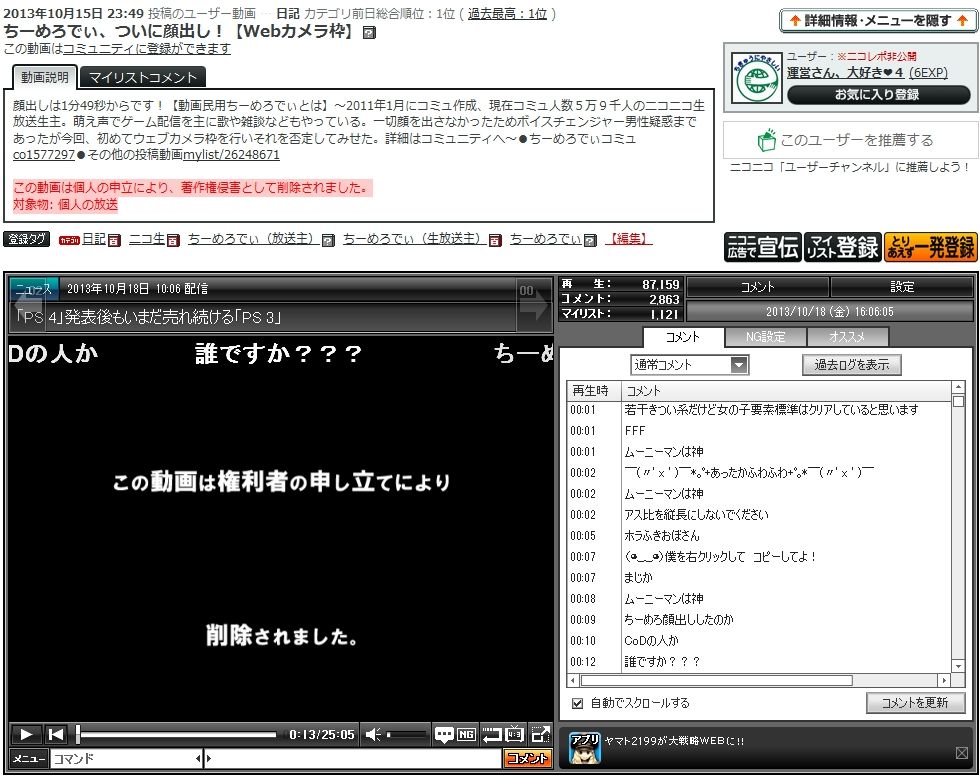This screenshot has height=781, width=980.
Task: Adjust the volume slider
Action: point(406,735)
